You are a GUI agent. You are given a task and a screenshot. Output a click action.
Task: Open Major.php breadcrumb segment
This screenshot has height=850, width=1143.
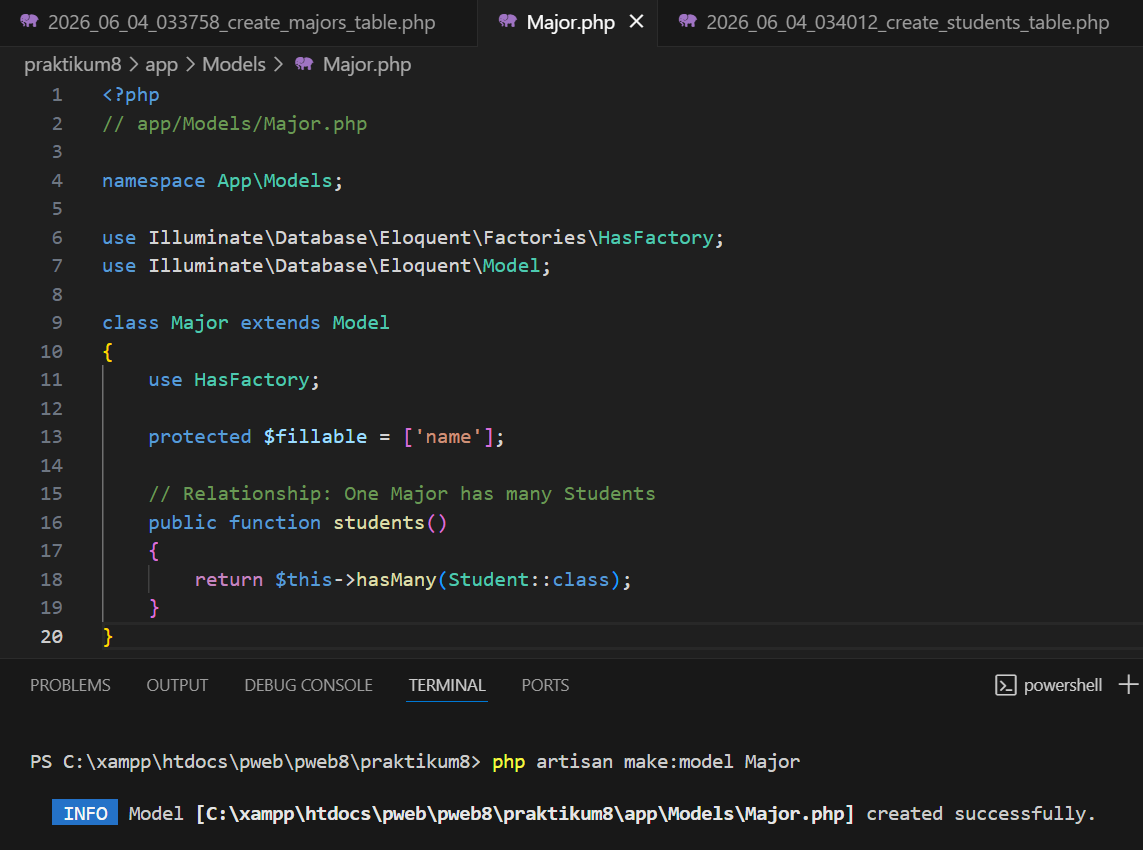pyautogui.click(x=367, y=65)
